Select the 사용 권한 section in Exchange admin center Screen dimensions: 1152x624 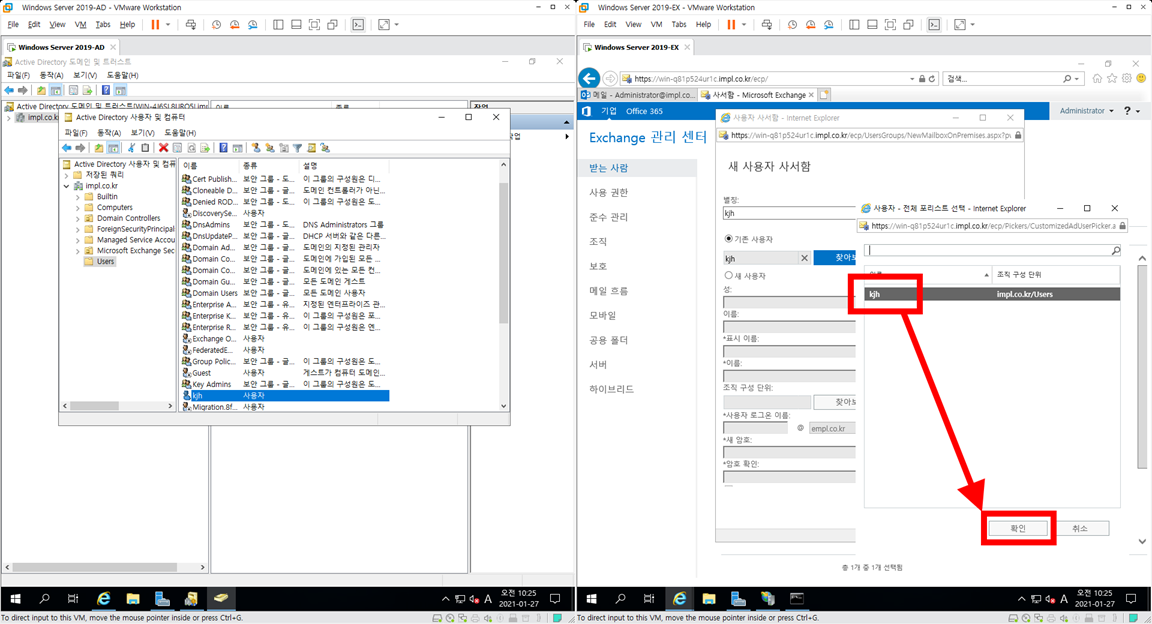608,193
